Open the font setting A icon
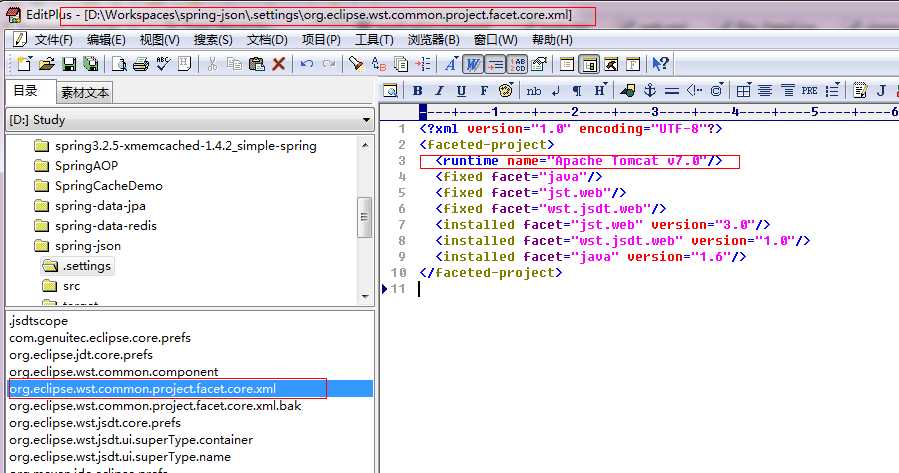The image size is (899, 473). [x=451, y=64]
